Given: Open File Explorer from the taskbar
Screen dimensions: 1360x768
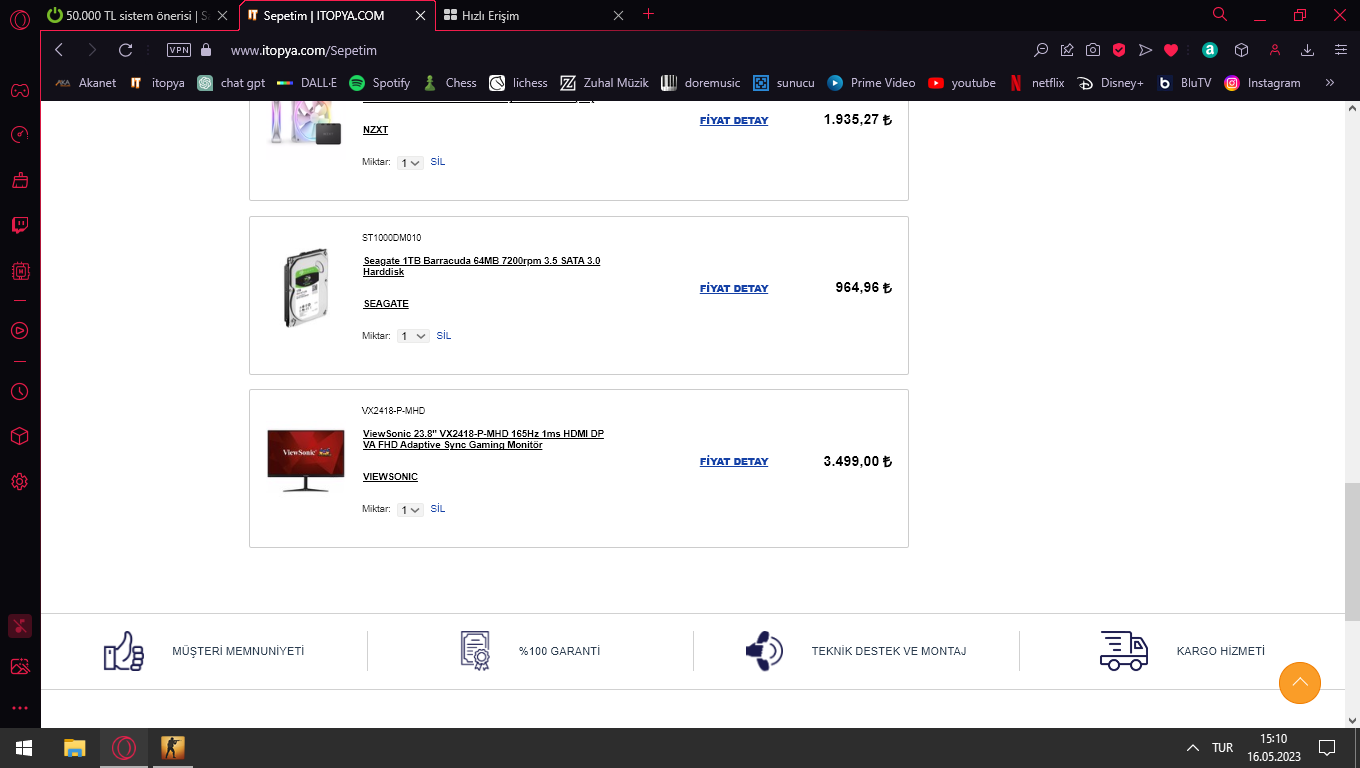Looking at the screenshot, I should [74, 748].
